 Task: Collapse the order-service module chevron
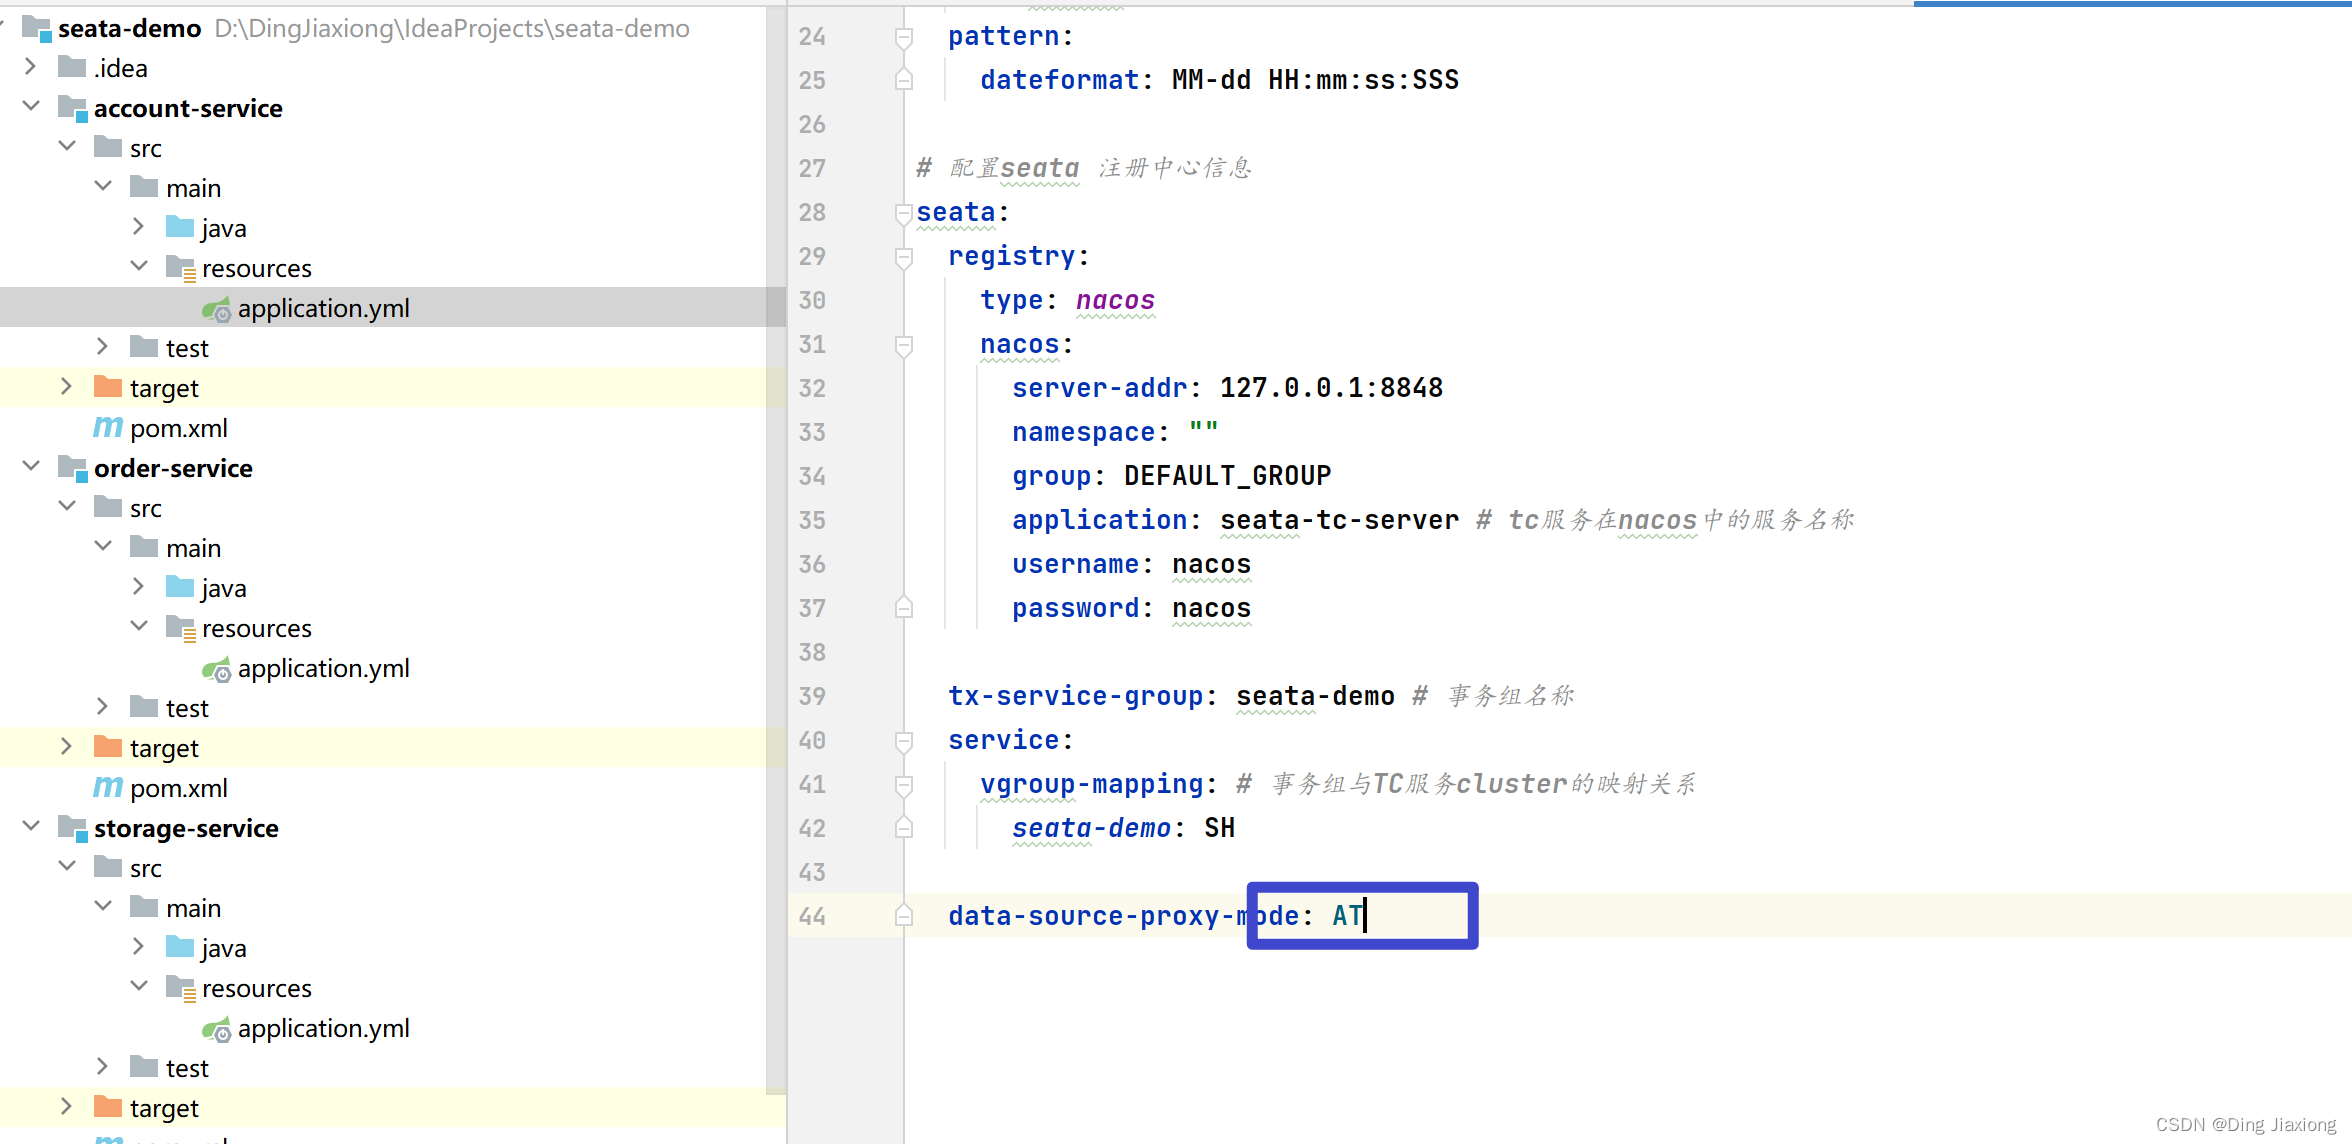(x=30, y=466)
